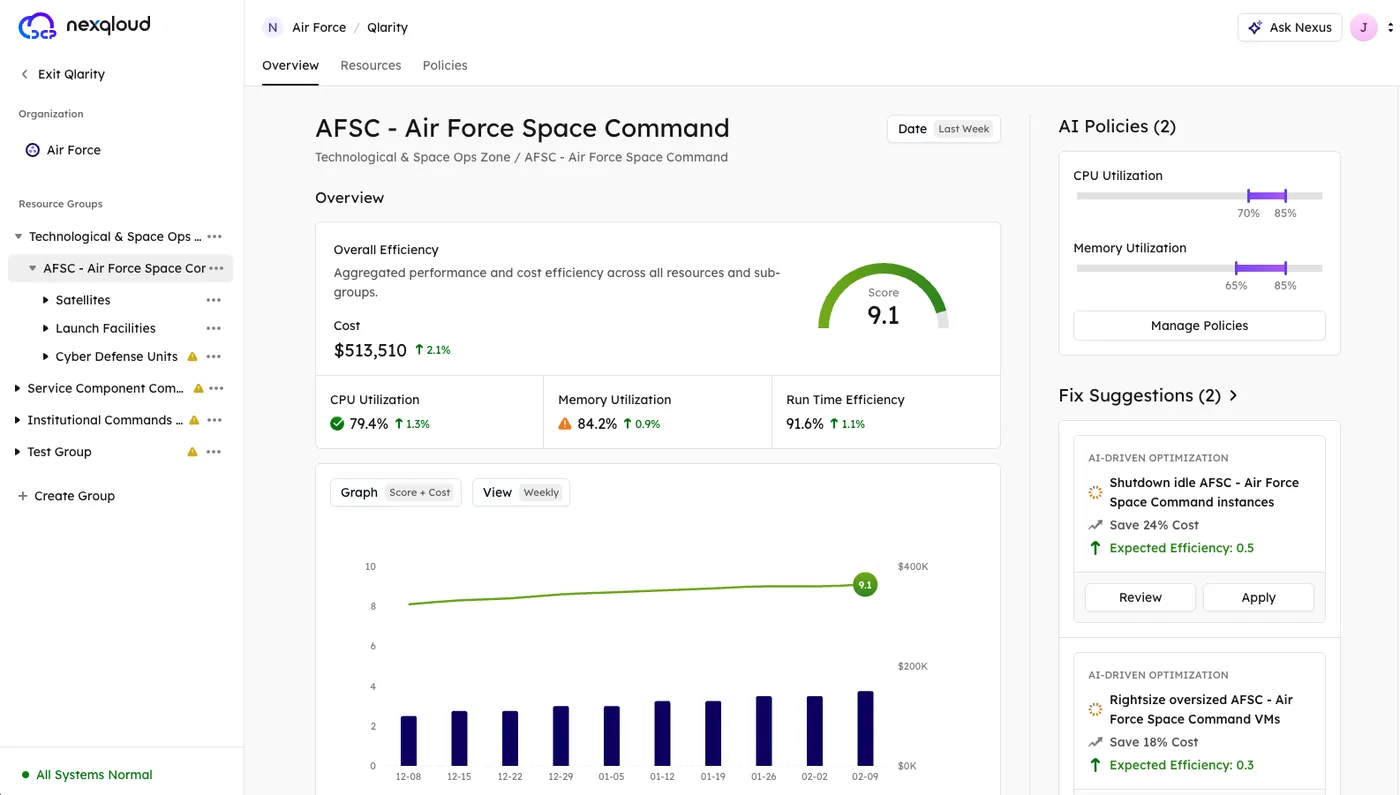
Task: Open the more-options menu for AFSC group
Action: point(216,268)
